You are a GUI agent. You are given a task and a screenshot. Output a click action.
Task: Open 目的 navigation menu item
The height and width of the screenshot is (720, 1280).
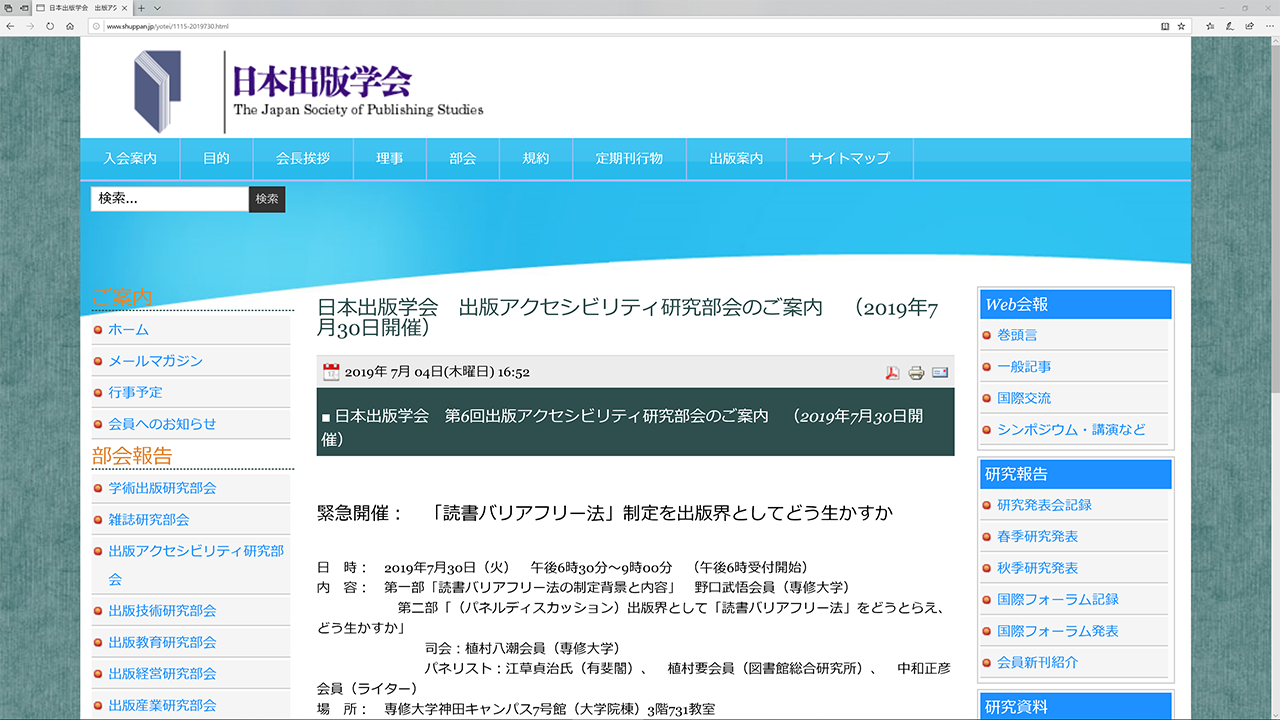pyautogui.click(x=216, y=159)
